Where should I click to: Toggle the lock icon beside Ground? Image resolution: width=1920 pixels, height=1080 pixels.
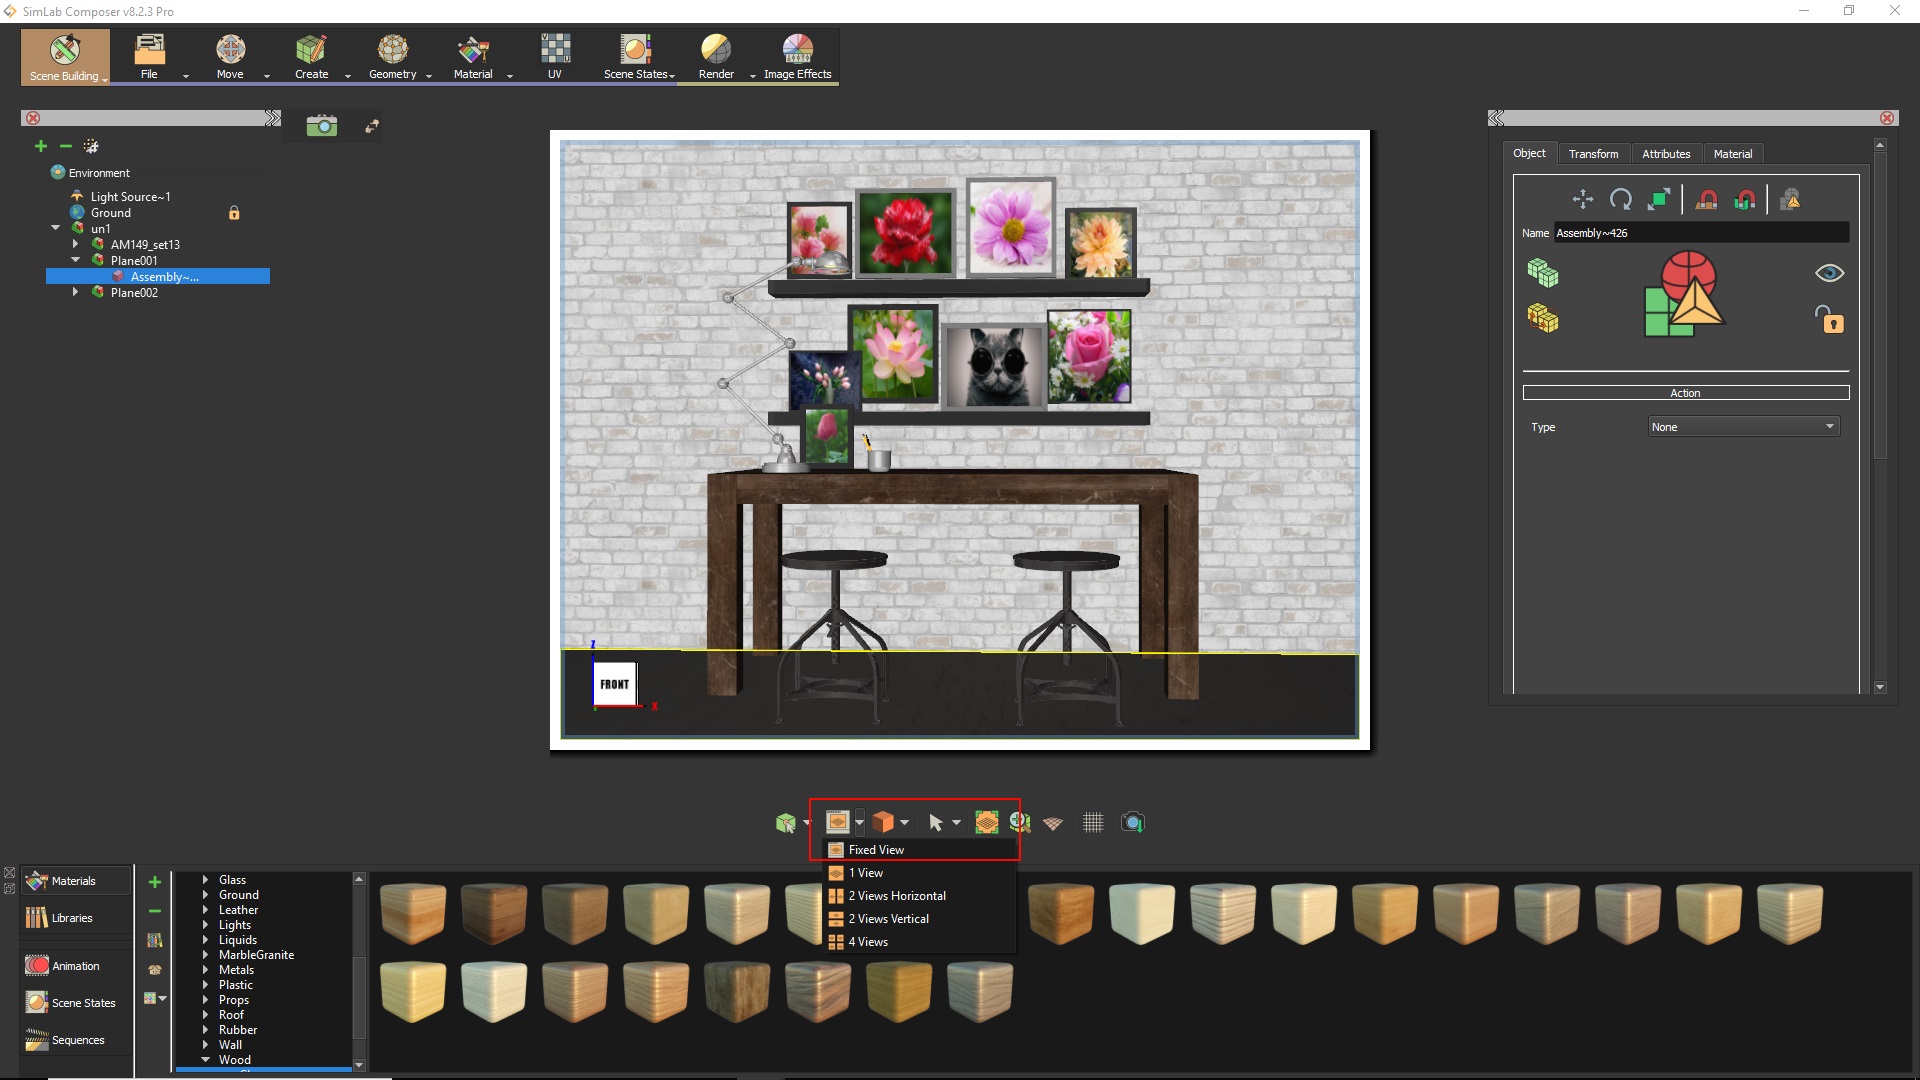click(234, 213)
